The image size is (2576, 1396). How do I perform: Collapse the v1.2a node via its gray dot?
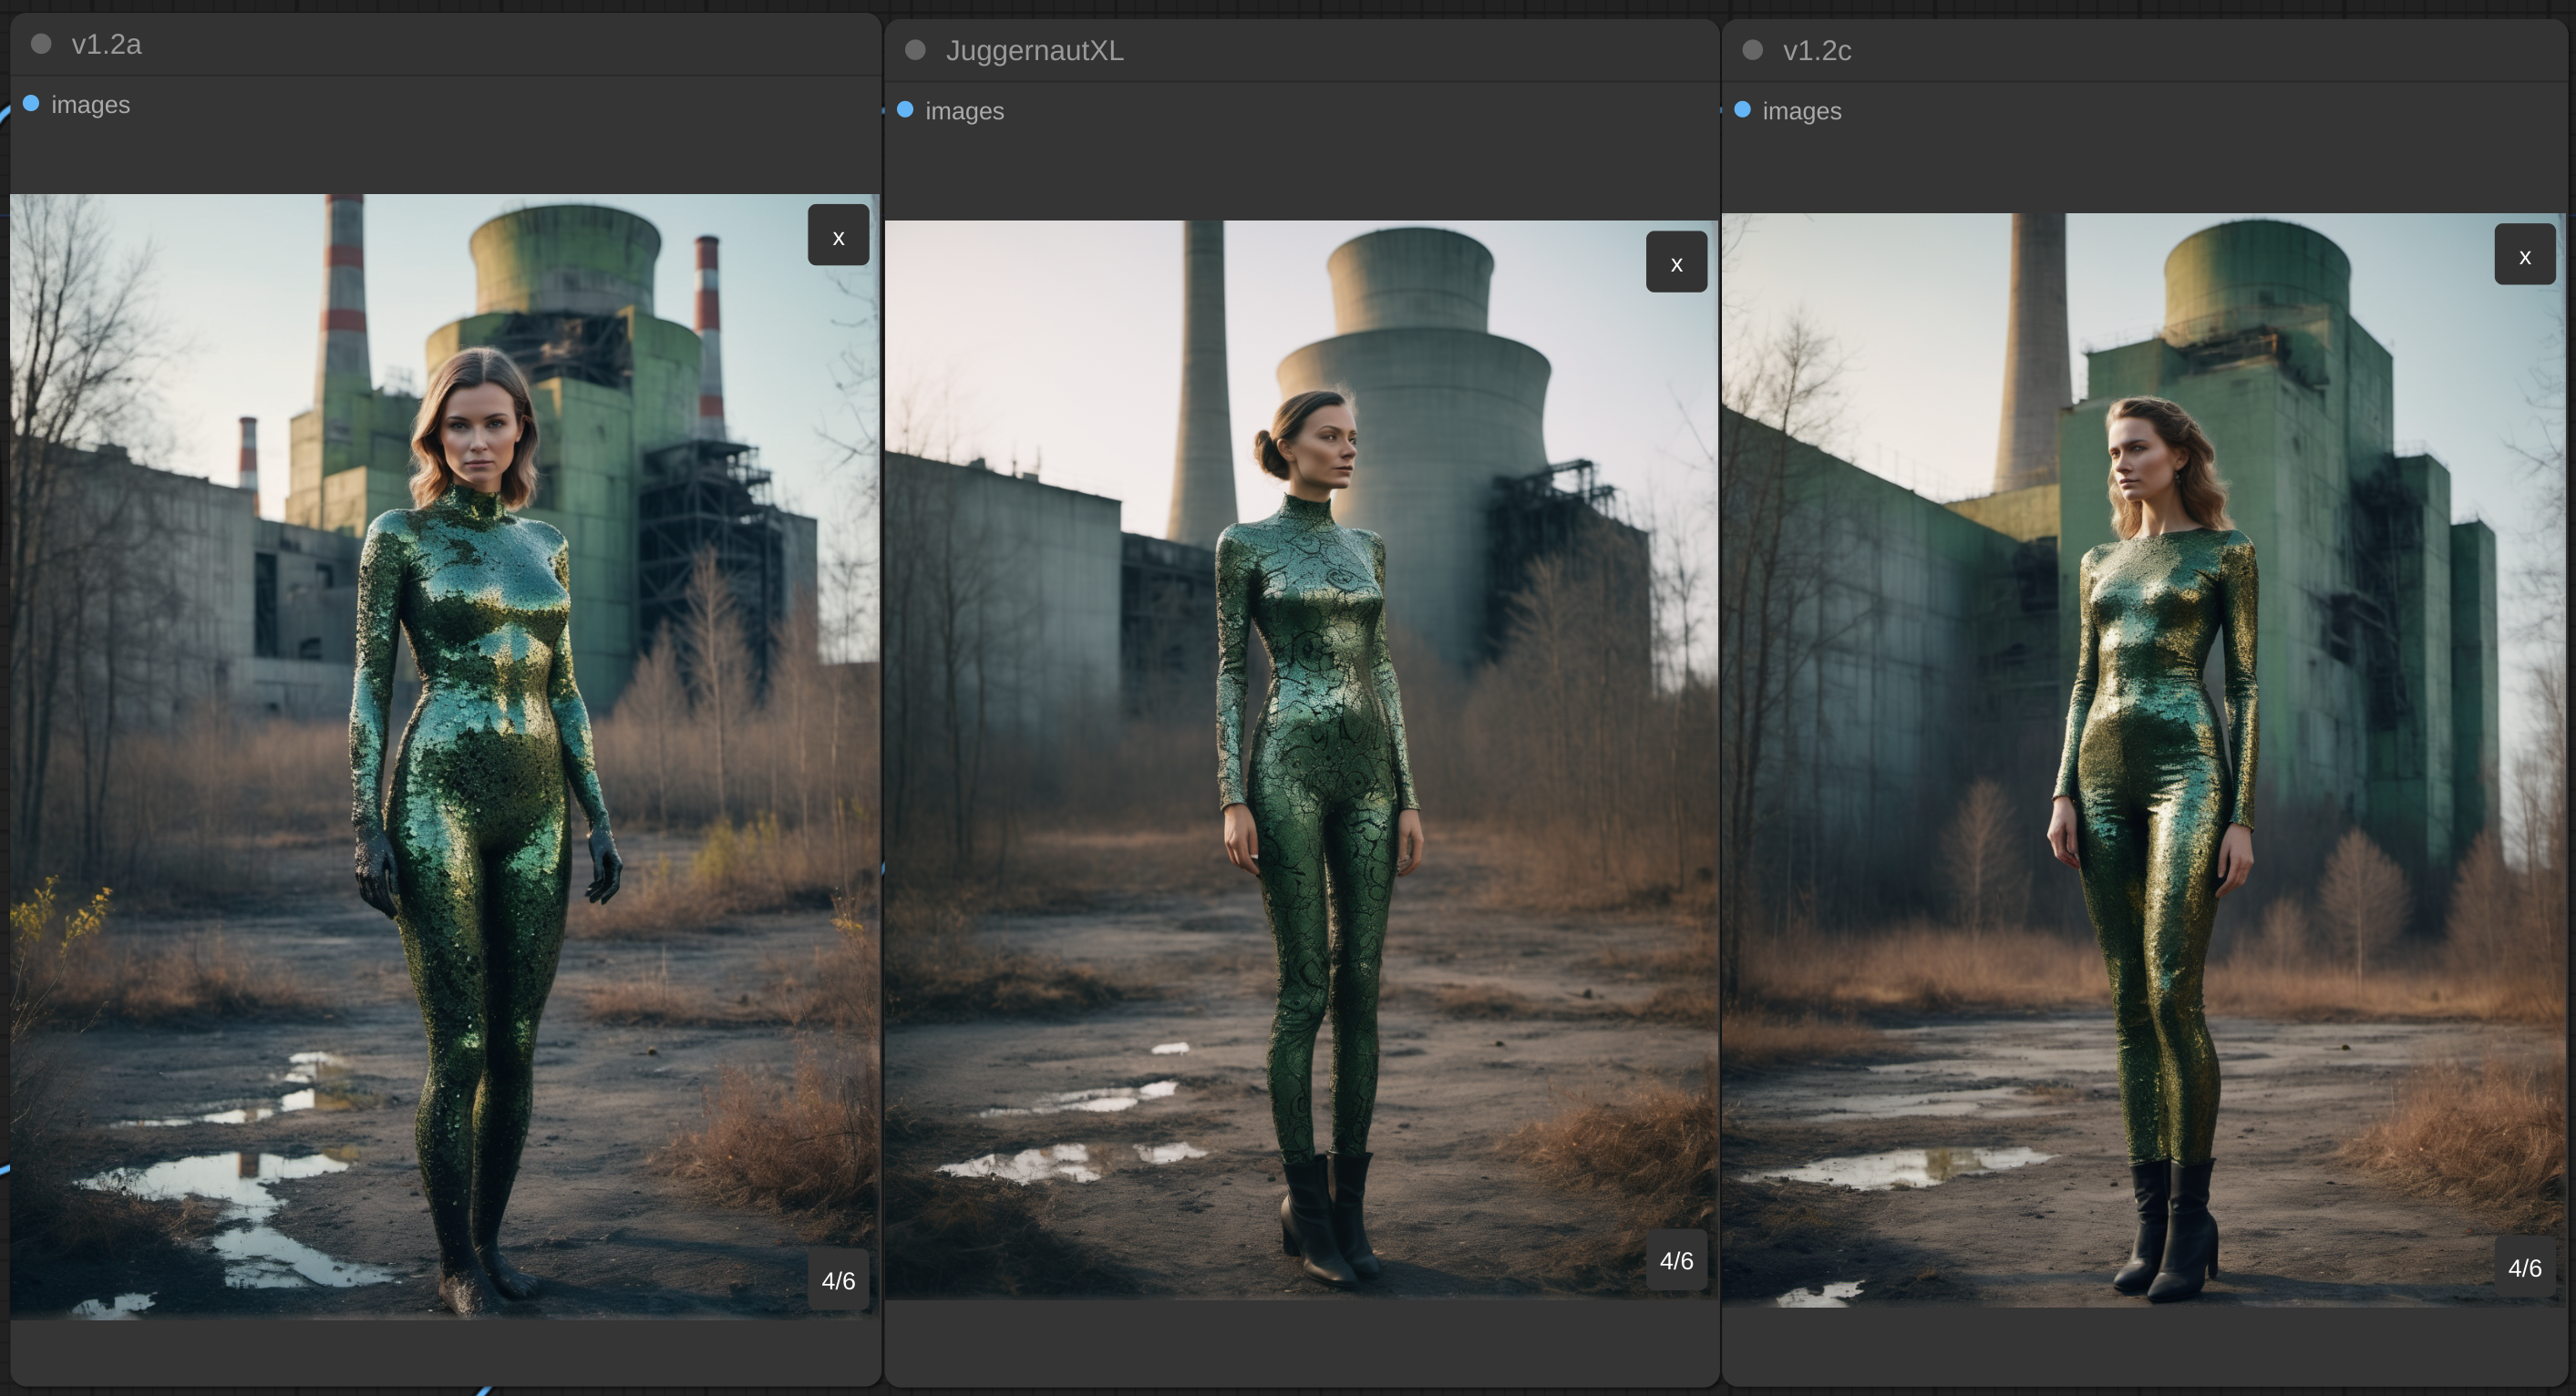pos(41,44)
